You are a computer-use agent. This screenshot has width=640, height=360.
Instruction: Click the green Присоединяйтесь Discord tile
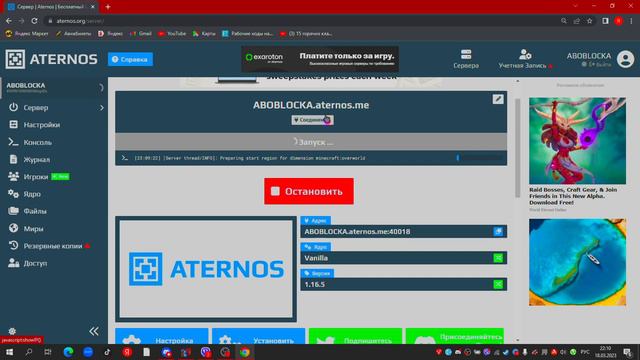455,336
